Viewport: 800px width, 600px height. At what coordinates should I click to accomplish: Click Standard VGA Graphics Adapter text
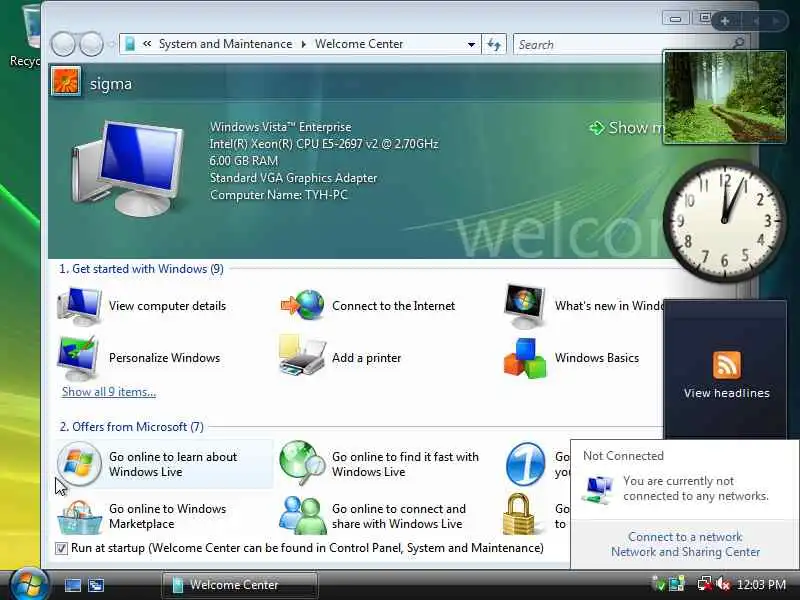click(x=293, y=178)
